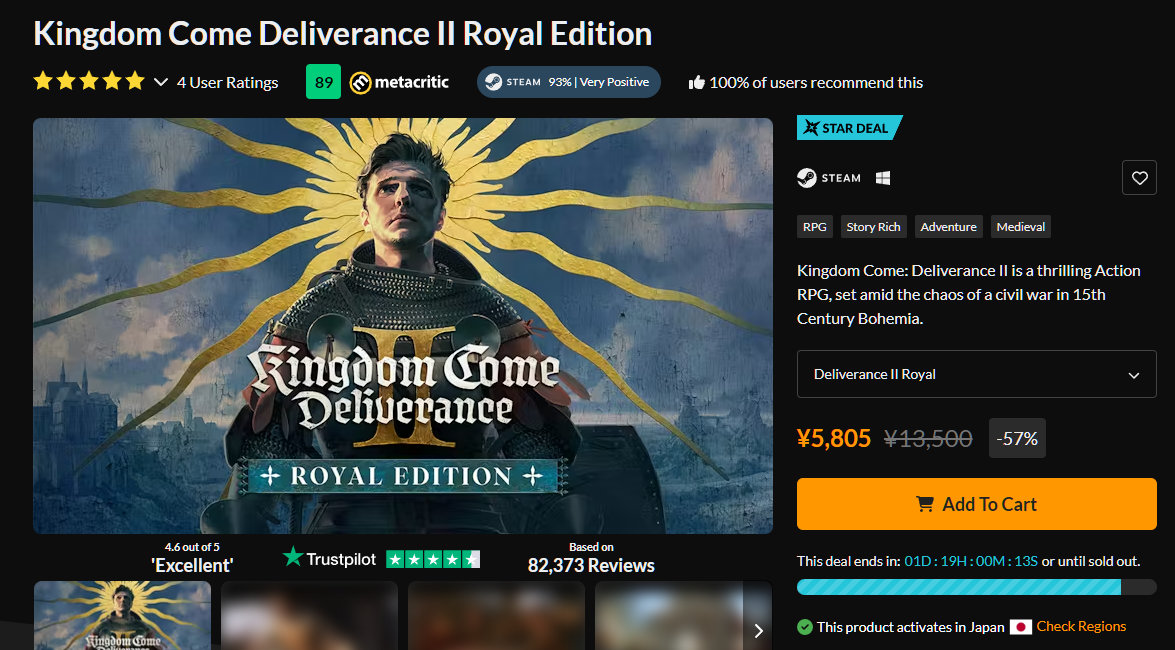Click the Japan flag icon
The width and height of the screenshot is (1175, 650).
1020,627
